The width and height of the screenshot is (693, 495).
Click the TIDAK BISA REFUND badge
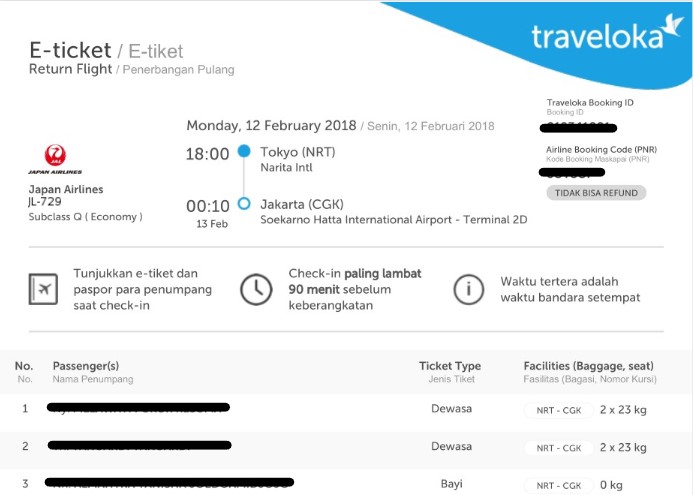click(x=596, y=192)
